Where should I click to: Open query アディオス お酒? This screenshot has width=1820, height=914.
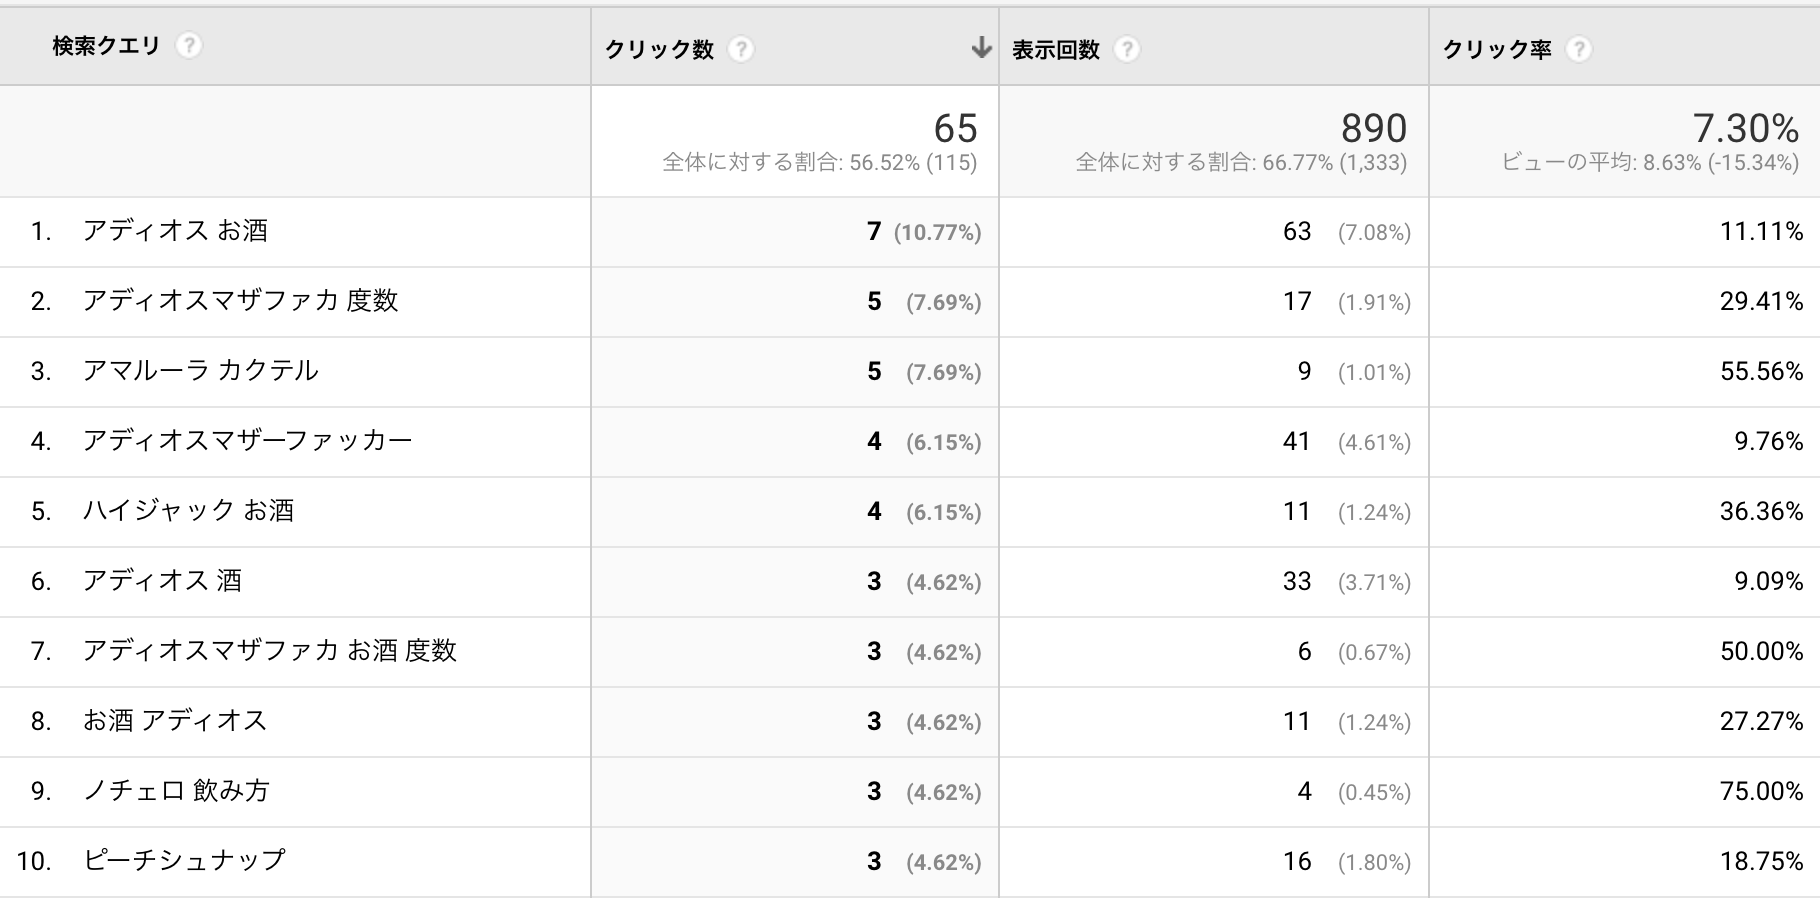pos(175,231)
